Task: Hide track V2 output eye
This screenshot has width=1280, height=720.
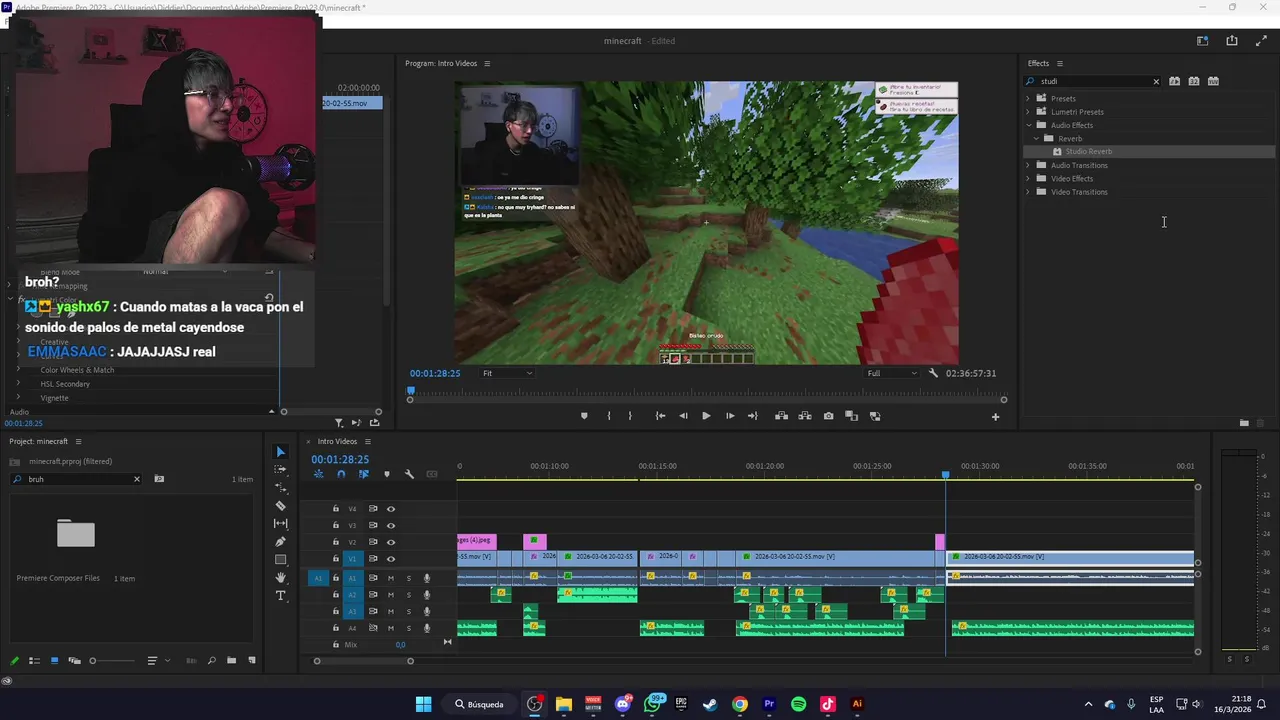Action: [x=391, y=542]
